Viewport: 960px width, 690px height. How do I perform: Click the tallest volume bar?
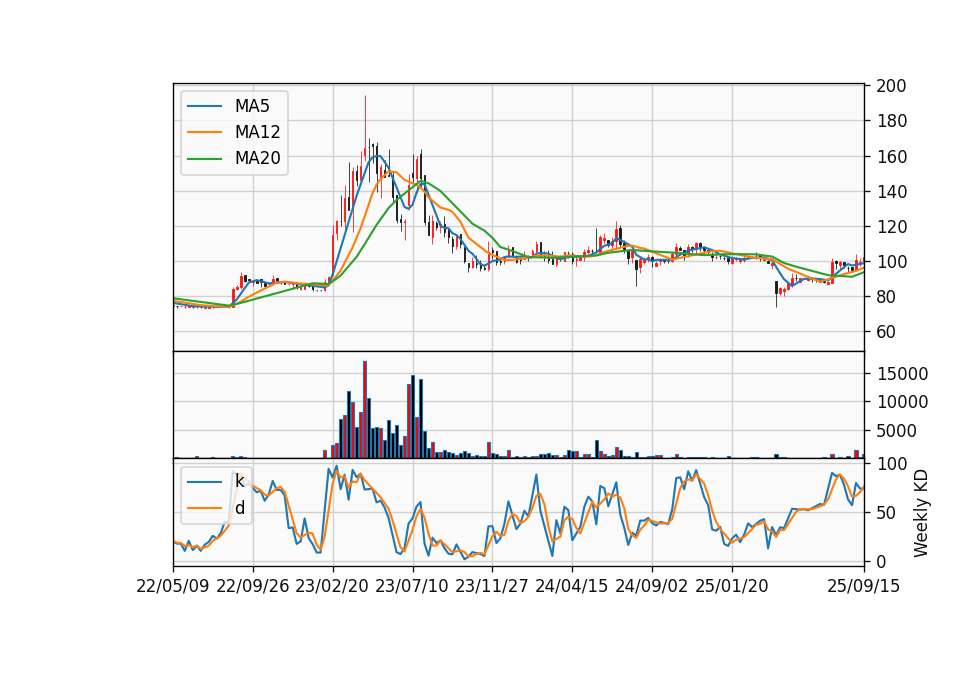tap(365, 410)
